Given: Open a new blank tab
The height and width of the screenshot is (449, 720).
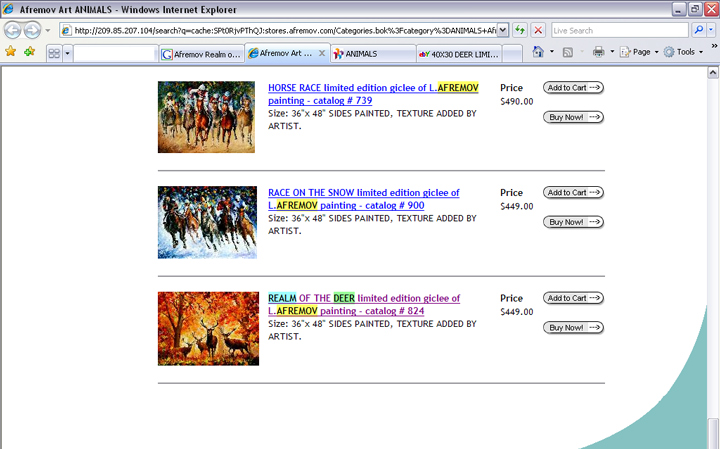Looking at the screenshot, I should 512,54.
